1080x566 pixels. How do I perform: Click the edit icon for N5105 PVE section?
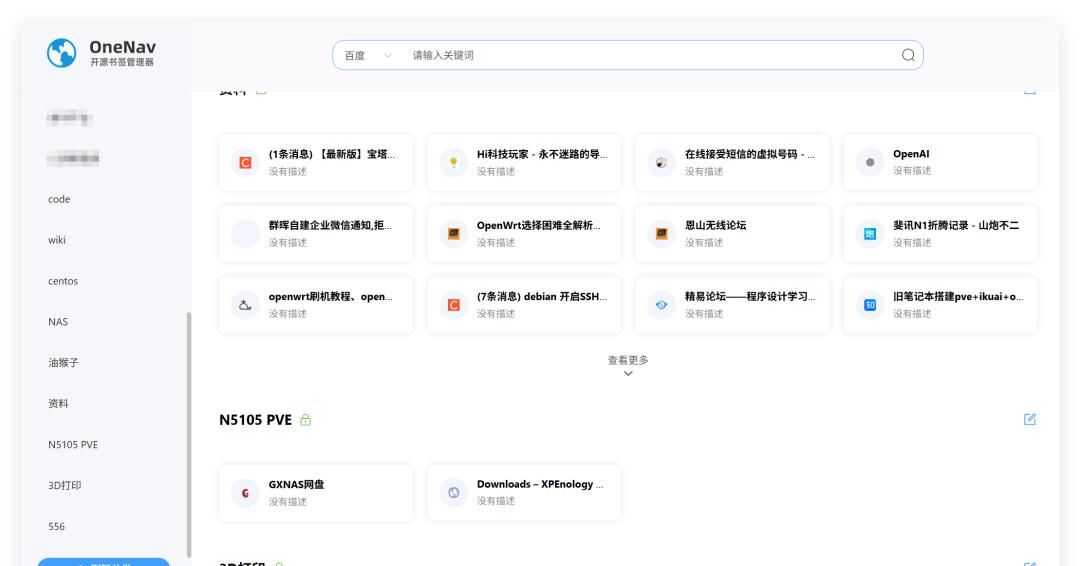coord(1030,419)
